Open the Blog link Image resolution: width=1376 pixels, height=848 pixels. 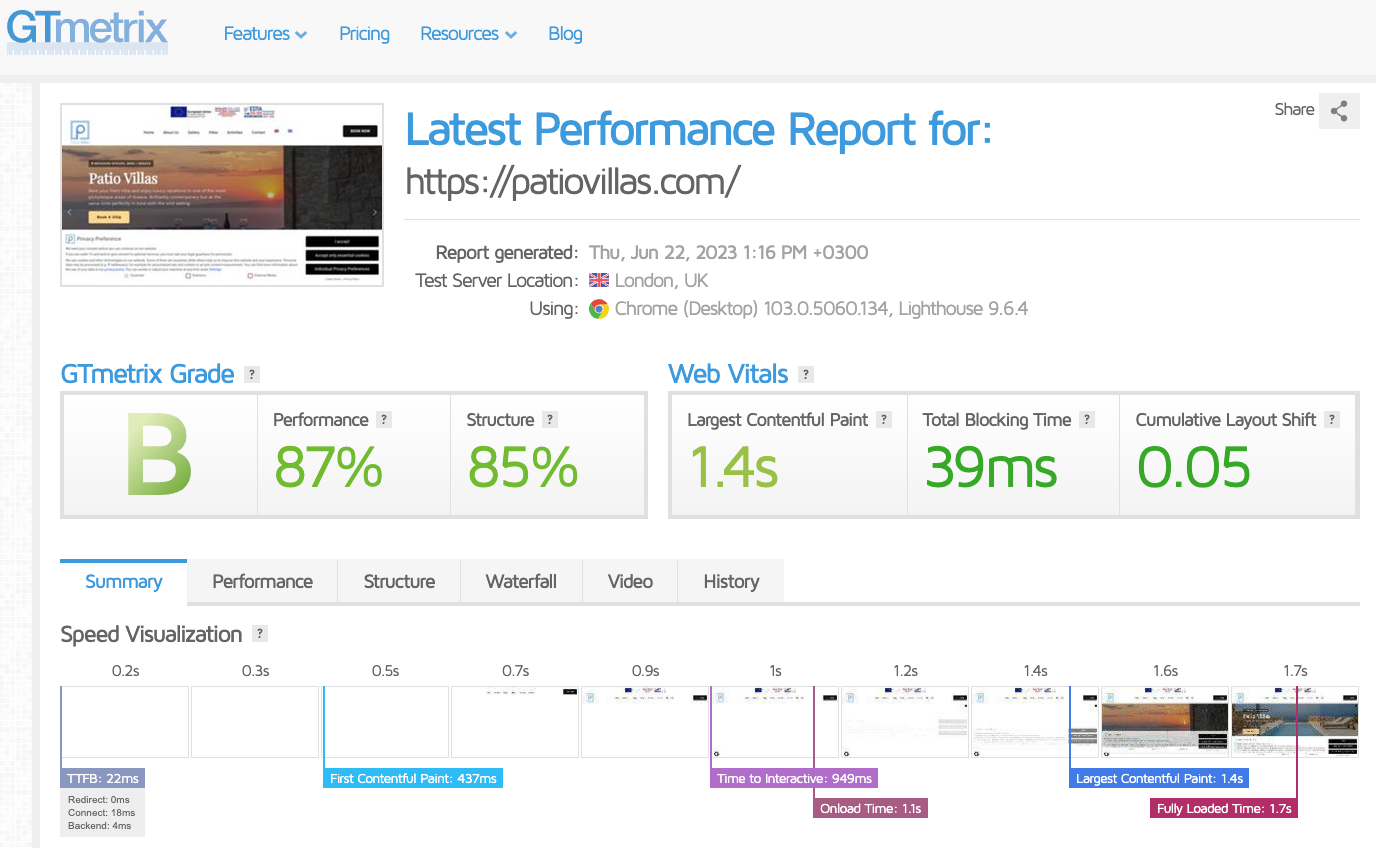(x=565, y=34)
